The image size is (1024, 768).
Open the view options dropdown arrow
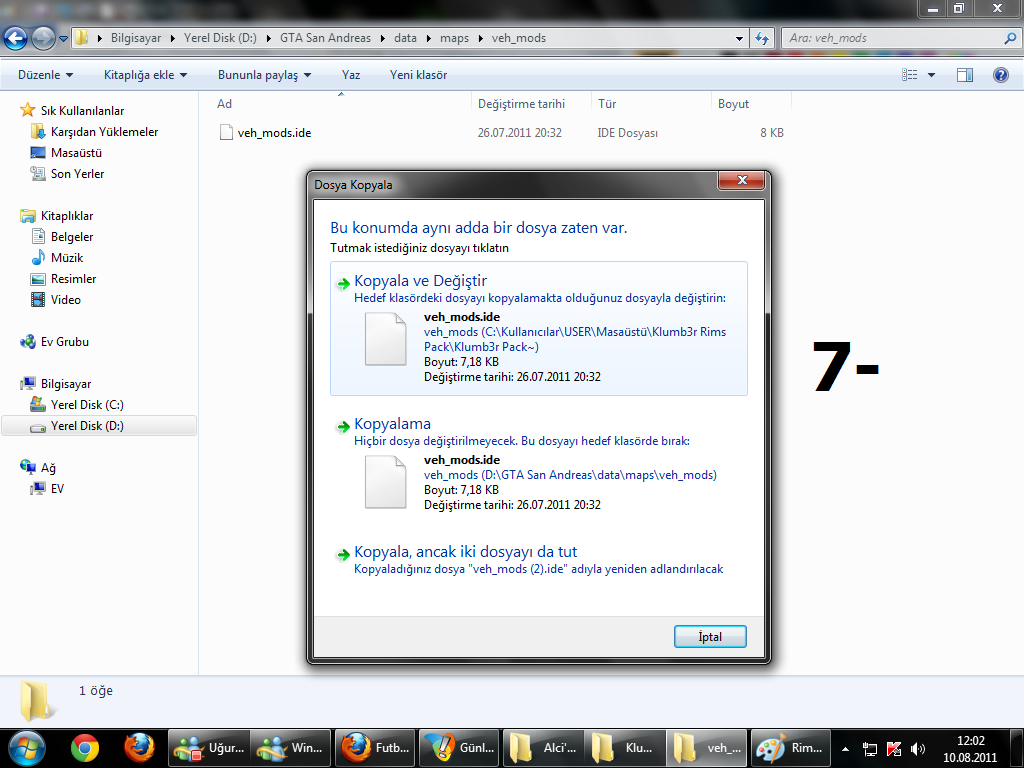pyautogui.click(x=931, y=75)
